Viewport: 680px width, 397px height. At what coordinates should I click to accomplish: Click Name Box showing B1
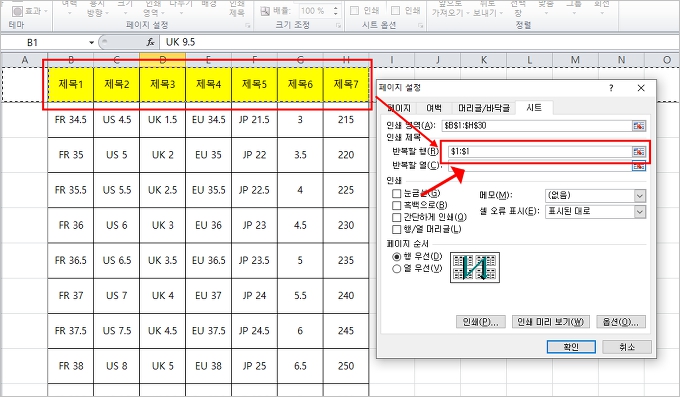45,43
